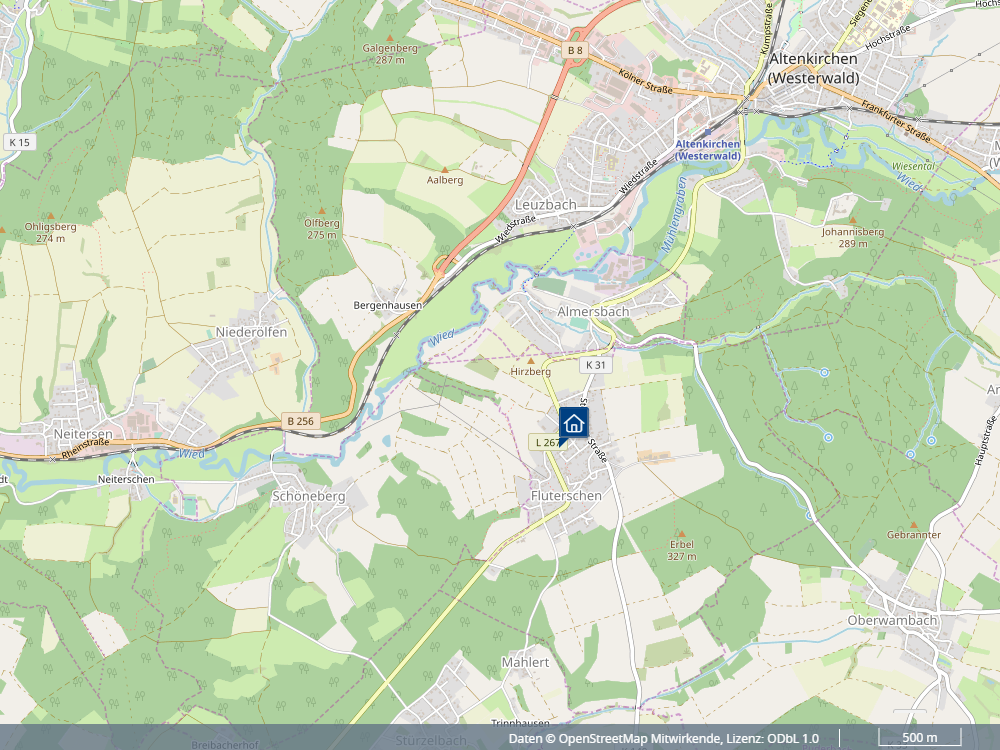Image resolution: width=1000 pixels, height=750 pixels.
Task: Click the Leuzbach place label
Action: [x=545, y=205]
